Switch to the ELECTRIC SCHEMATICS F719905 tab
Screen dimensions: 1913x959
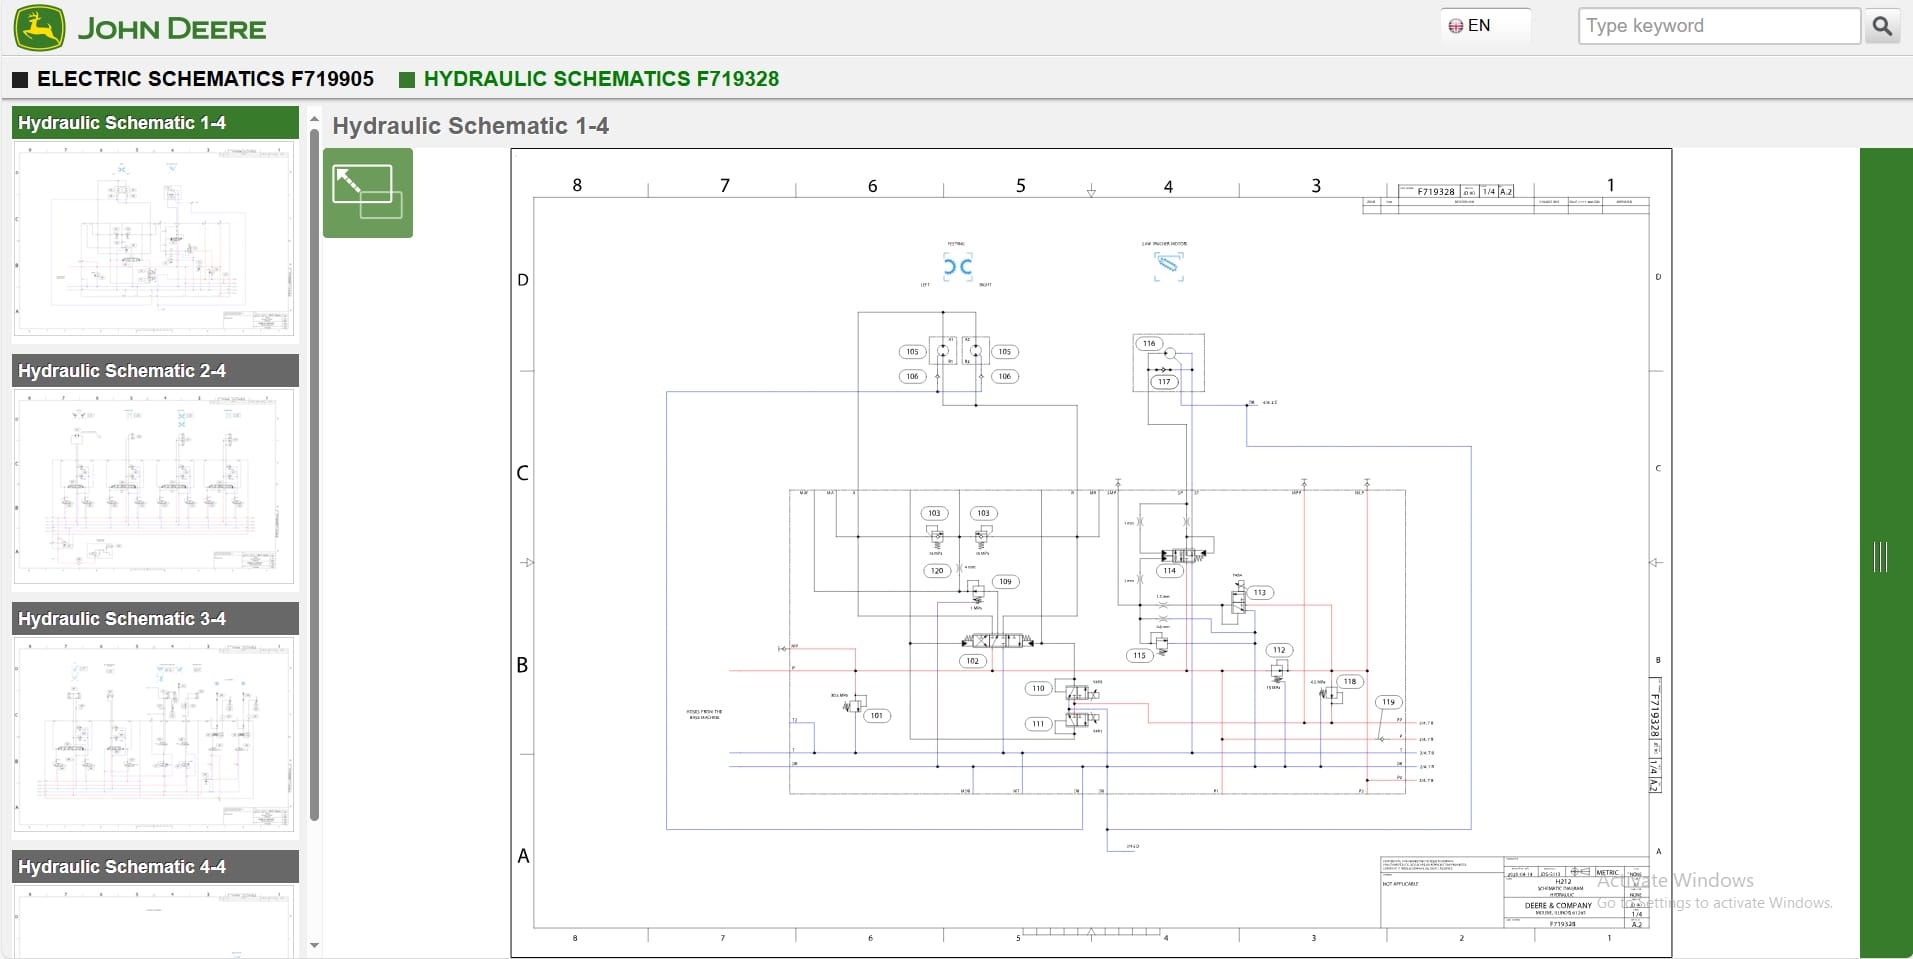pyautogui.click(x=204, y=79)
